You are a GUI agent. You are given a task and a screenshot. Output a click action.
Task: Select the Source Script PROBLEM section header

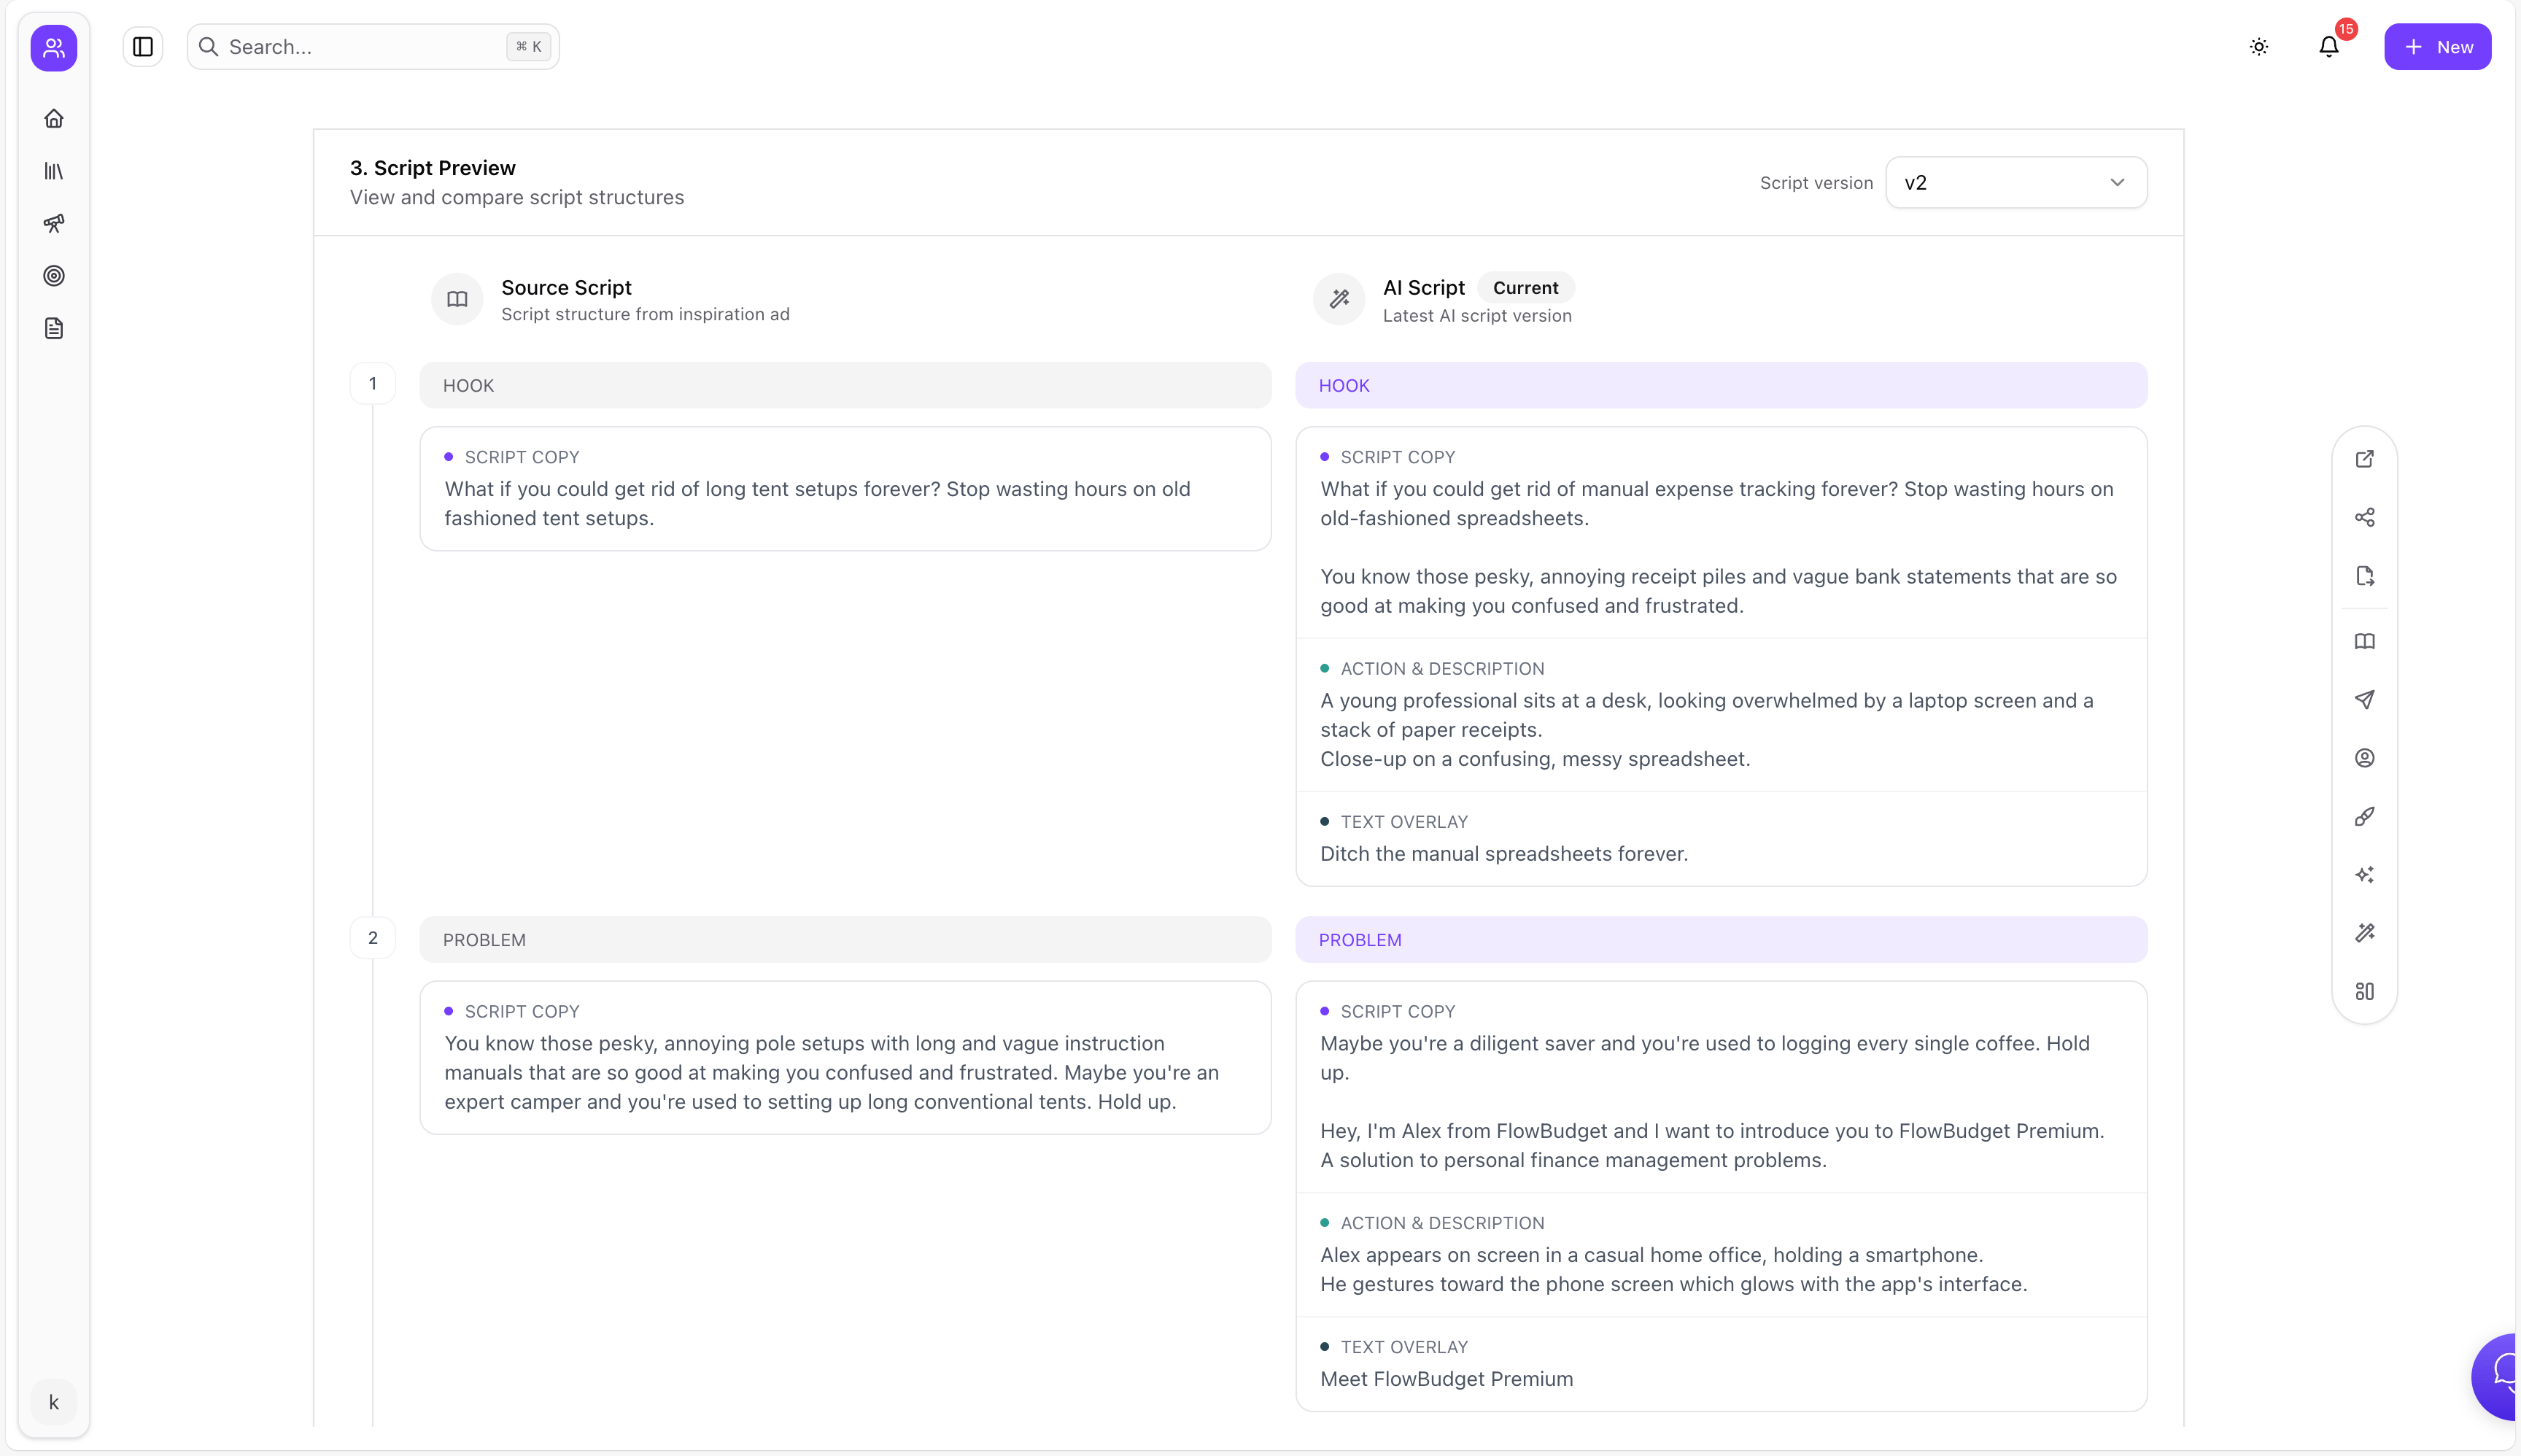[x=845, y=939]
